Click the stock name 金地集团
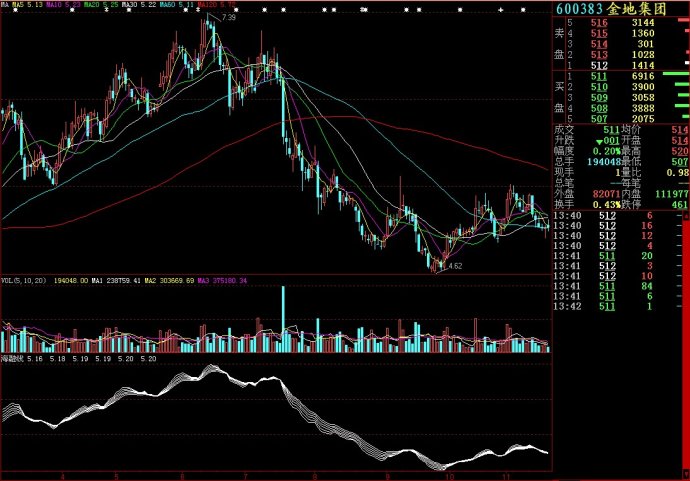 [x=637, y=9]
